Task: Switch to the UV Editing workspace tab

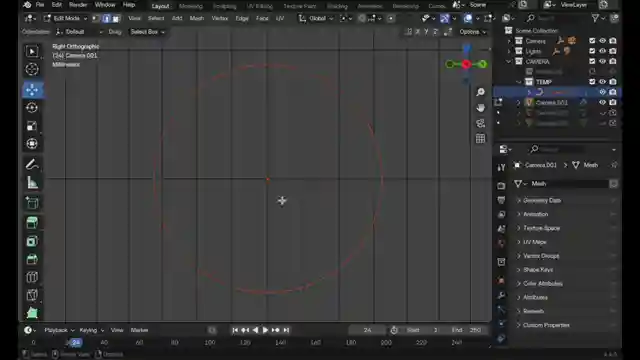Action: point(260,6)
